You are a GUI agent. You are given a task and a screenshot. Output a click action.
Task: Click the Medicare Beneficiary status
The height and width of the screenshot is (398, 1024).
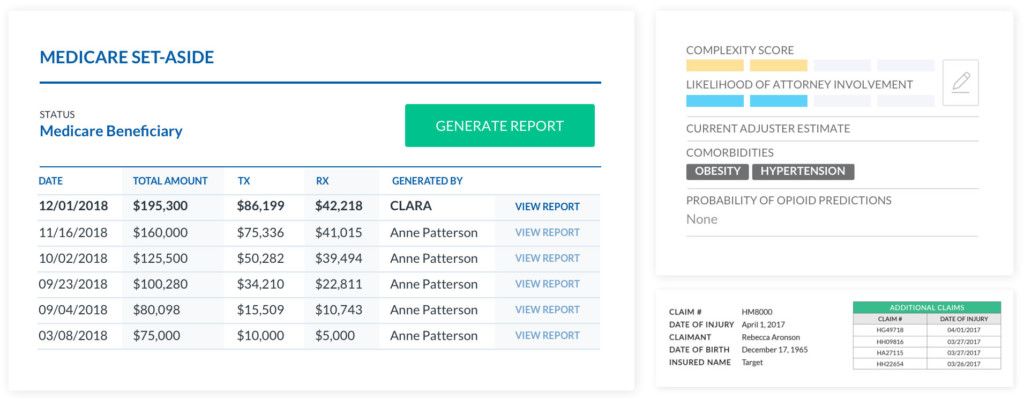(x=111, y=131)
